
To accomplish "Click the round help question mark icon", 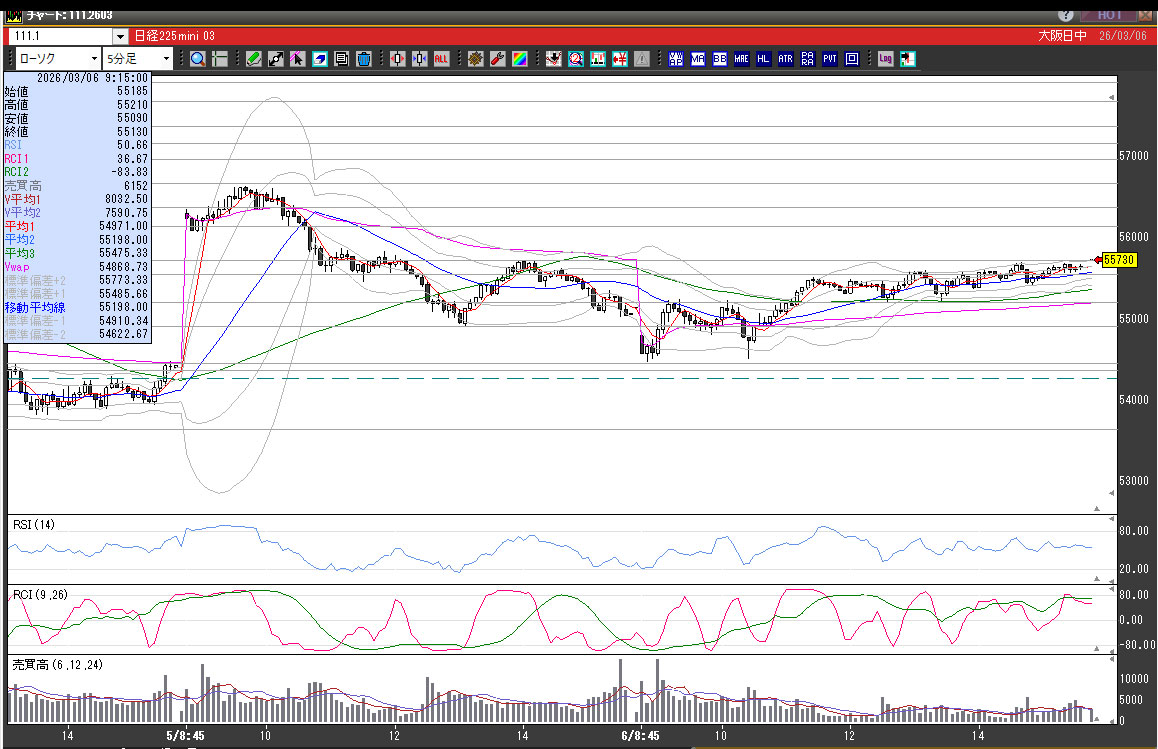I will tap(1067, 15).
